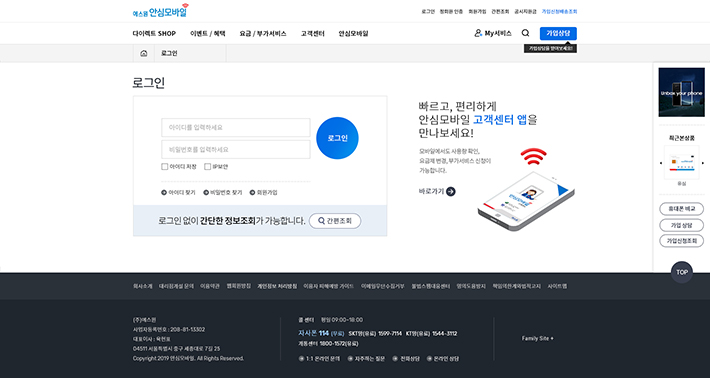Open My서비스 user menu
This screenshot has height=378, width=710.
(493, 33)
